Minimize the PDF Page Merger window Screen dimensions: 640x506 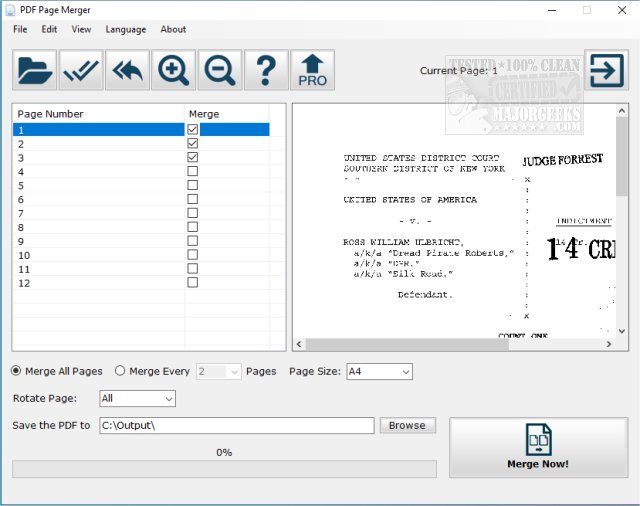[x=552, y=10]
